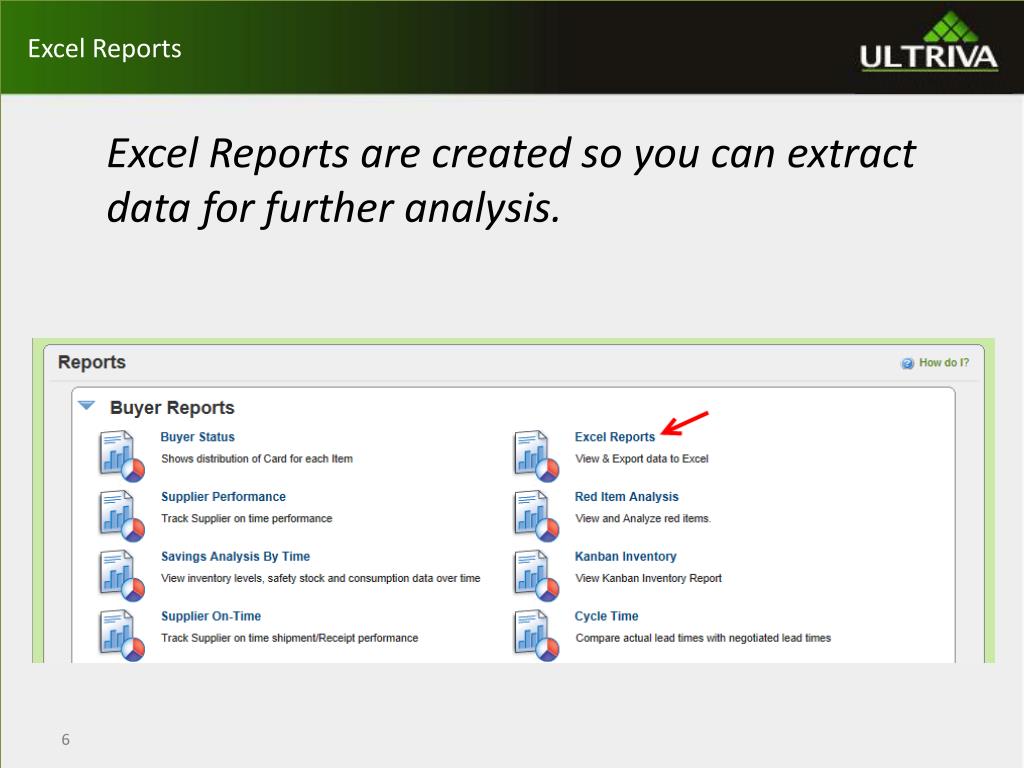
Task: Click the Supplier On-Time report icon
Action: [121, 635]
